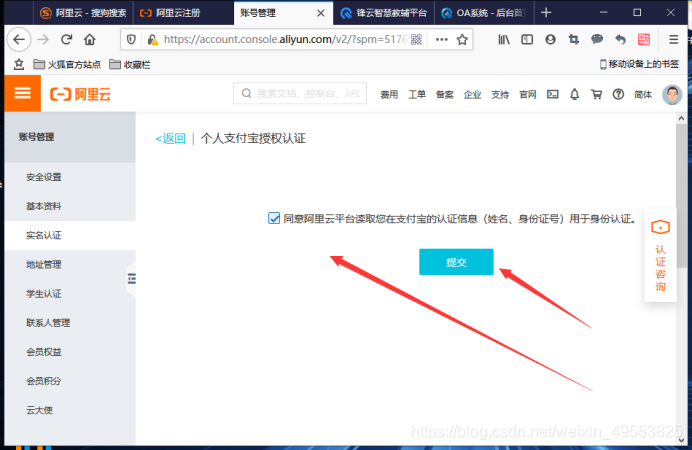
Task: Switch to the OA系统 tab
Action: click(485, 13)
